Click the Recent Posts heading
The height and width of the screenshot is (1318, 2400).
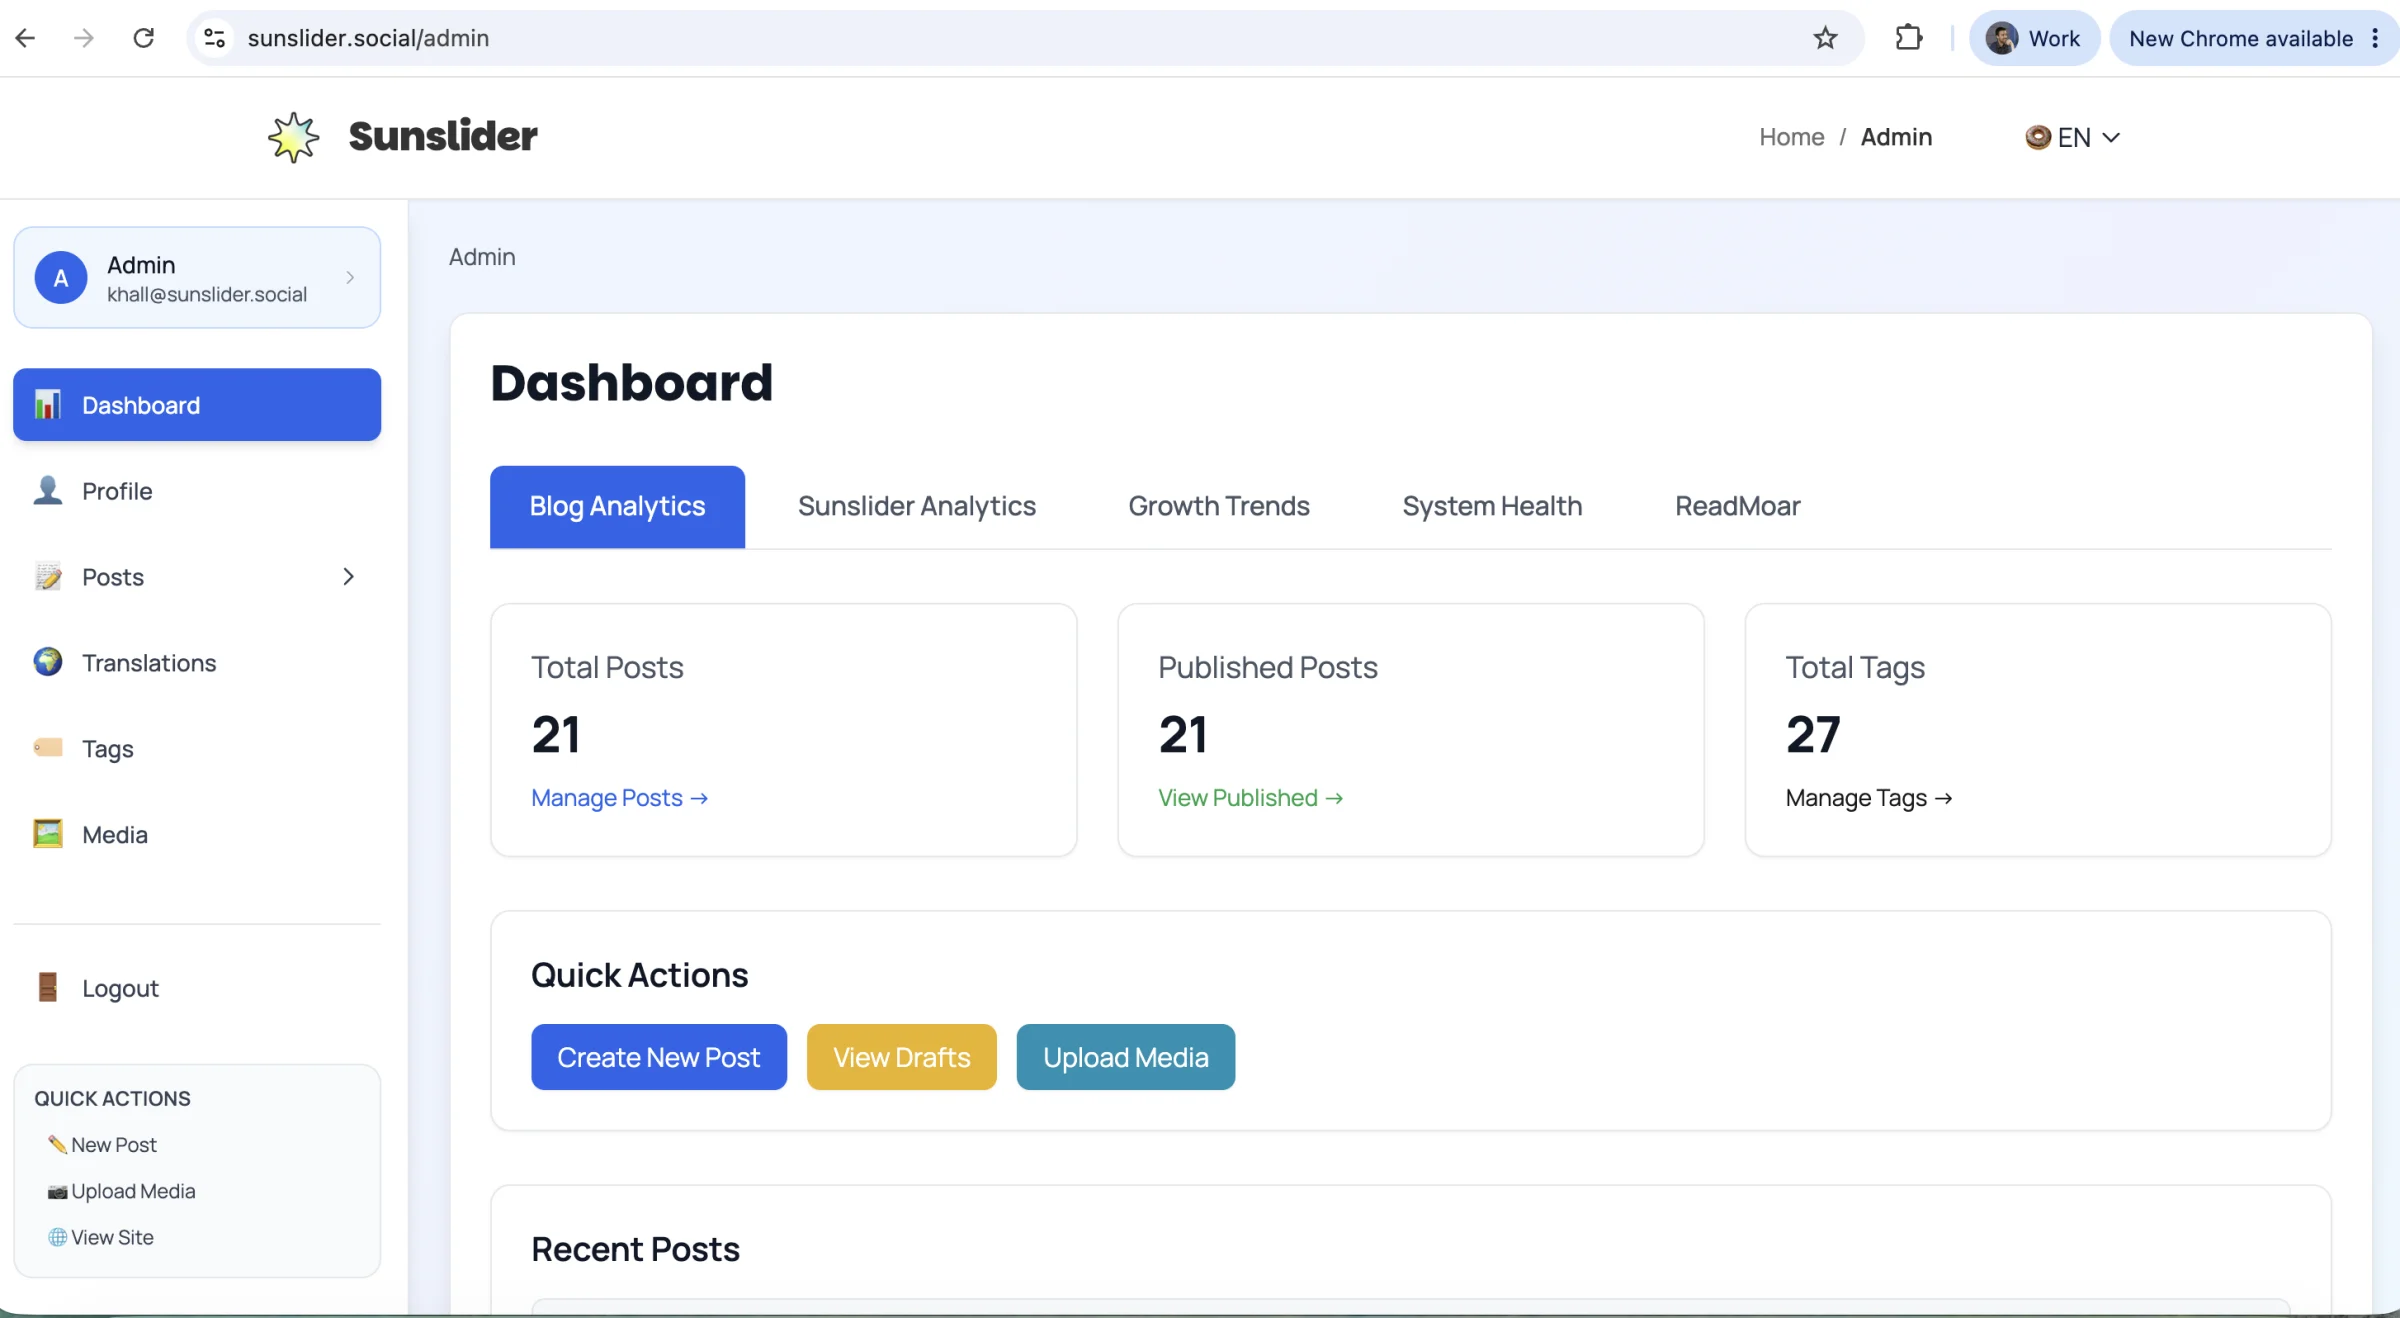635,1249
